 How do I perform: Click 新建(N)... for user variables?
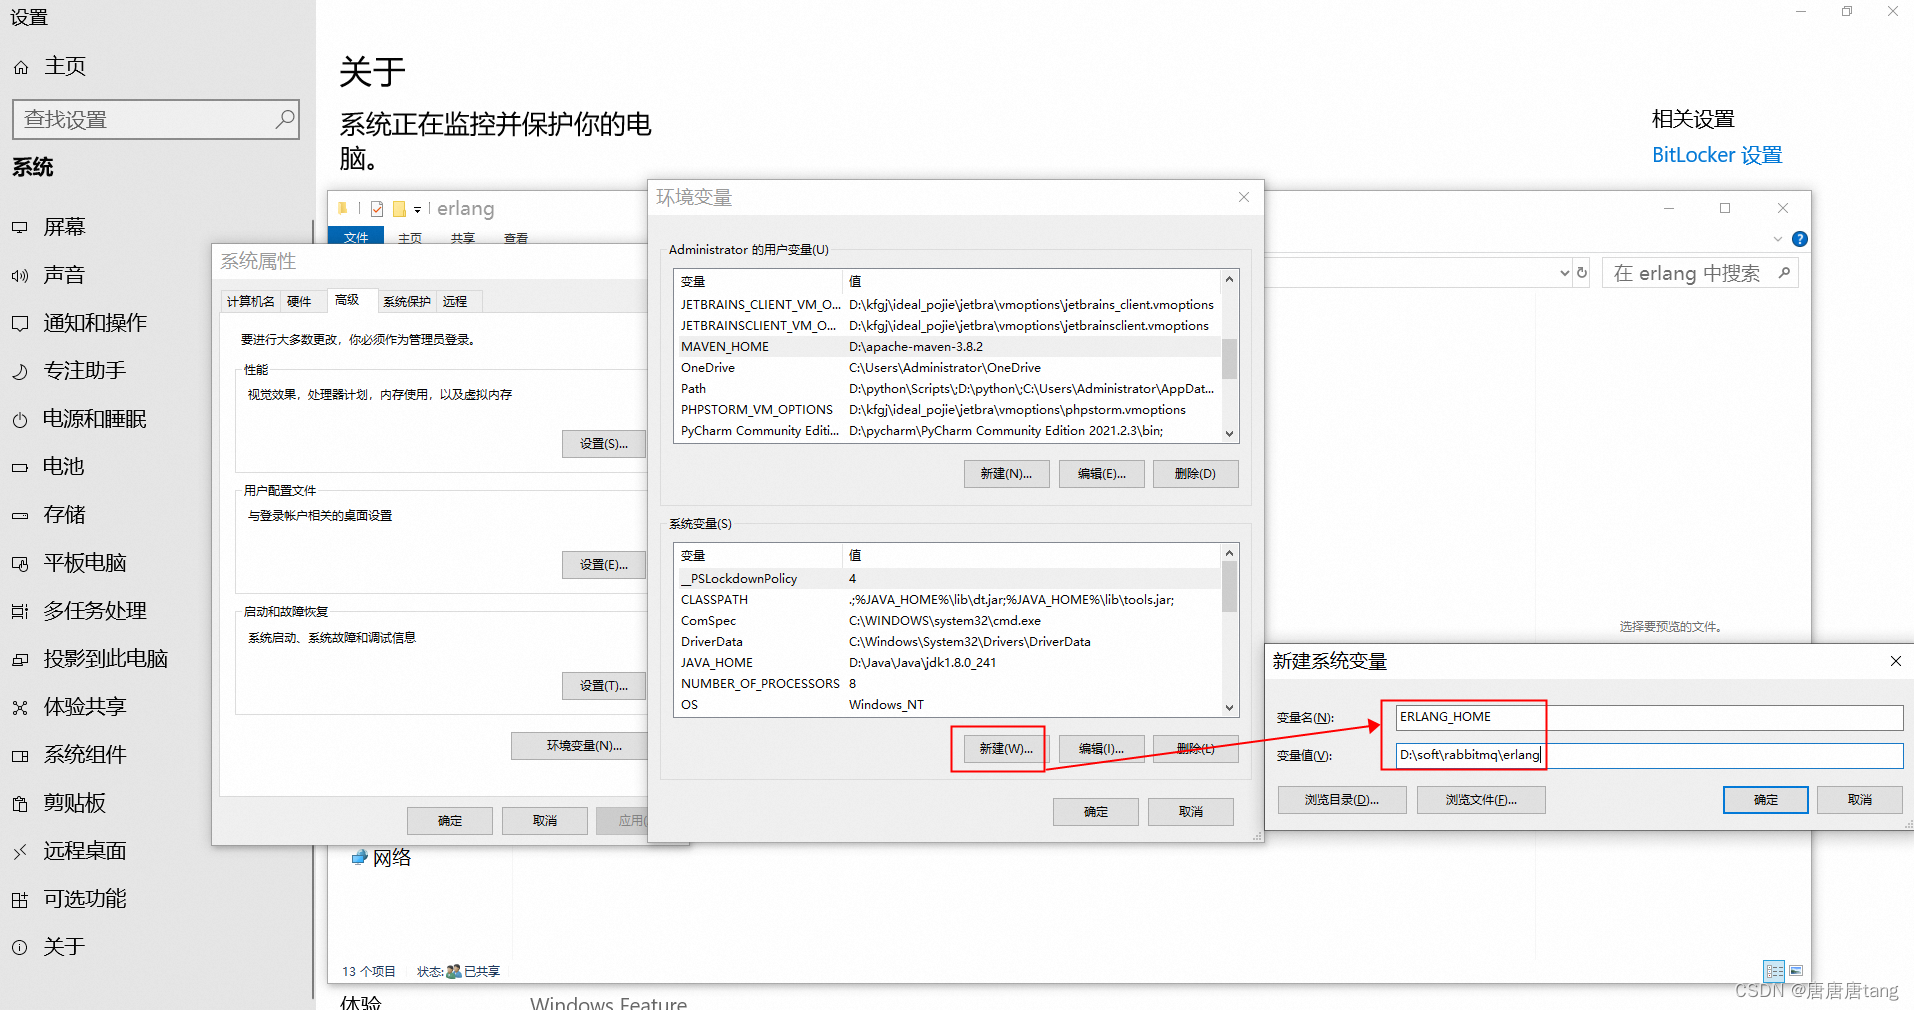click(x=1006, y=474)
